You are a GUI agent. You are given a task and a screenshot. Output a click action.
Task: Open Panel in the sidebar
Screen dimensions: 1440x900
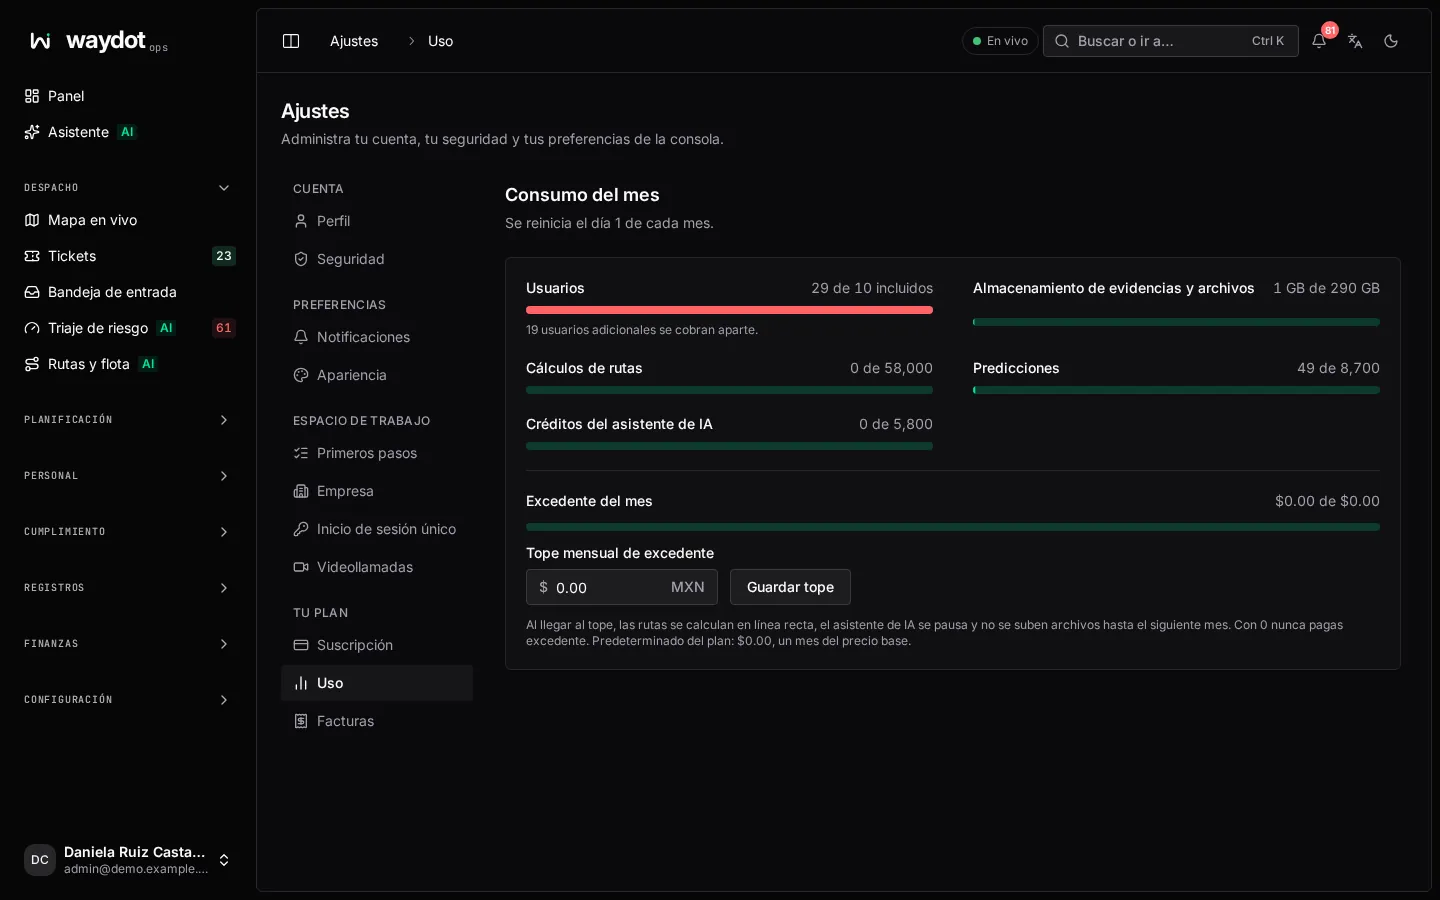click(x=128, y=96)
